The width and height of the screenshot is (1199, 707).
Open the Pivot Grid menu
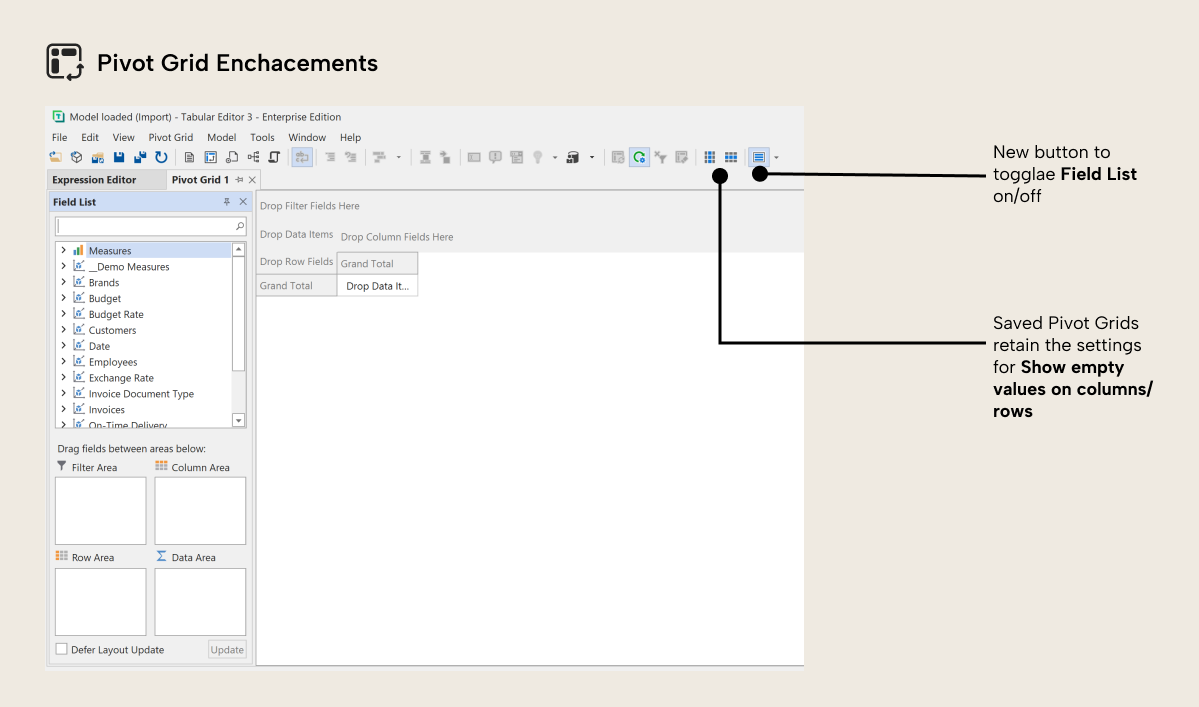point(170,137)
